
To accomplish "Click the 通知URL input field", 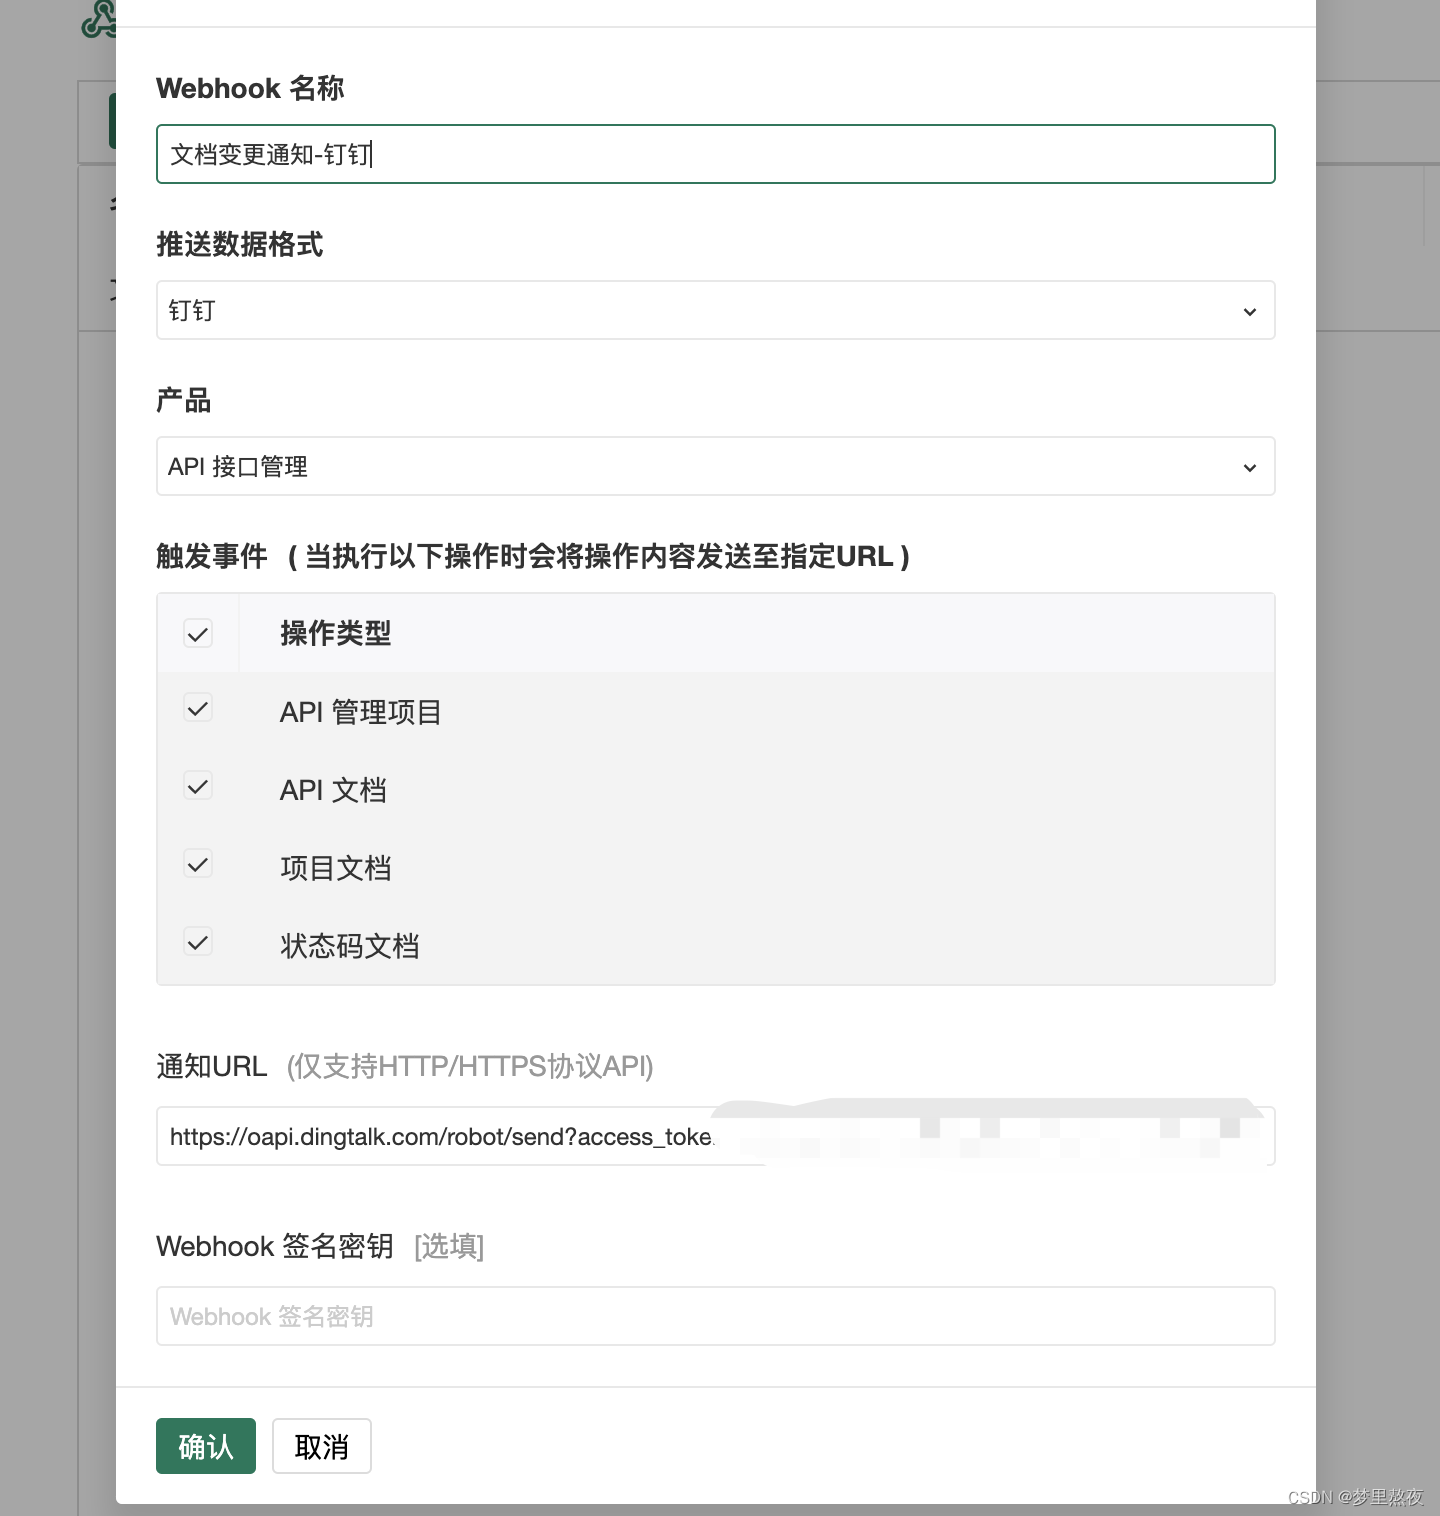I will click(715, 1136).
